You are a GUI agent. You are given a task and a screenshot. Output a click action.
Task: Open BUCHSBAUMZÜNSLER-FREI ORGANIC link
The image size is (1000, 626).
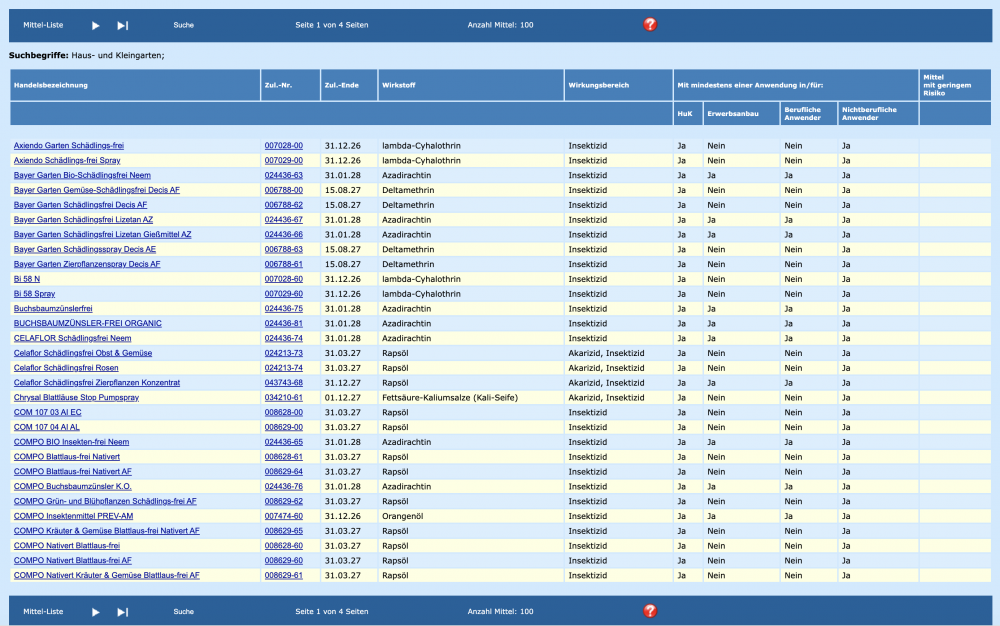click(x=88, y=324)
